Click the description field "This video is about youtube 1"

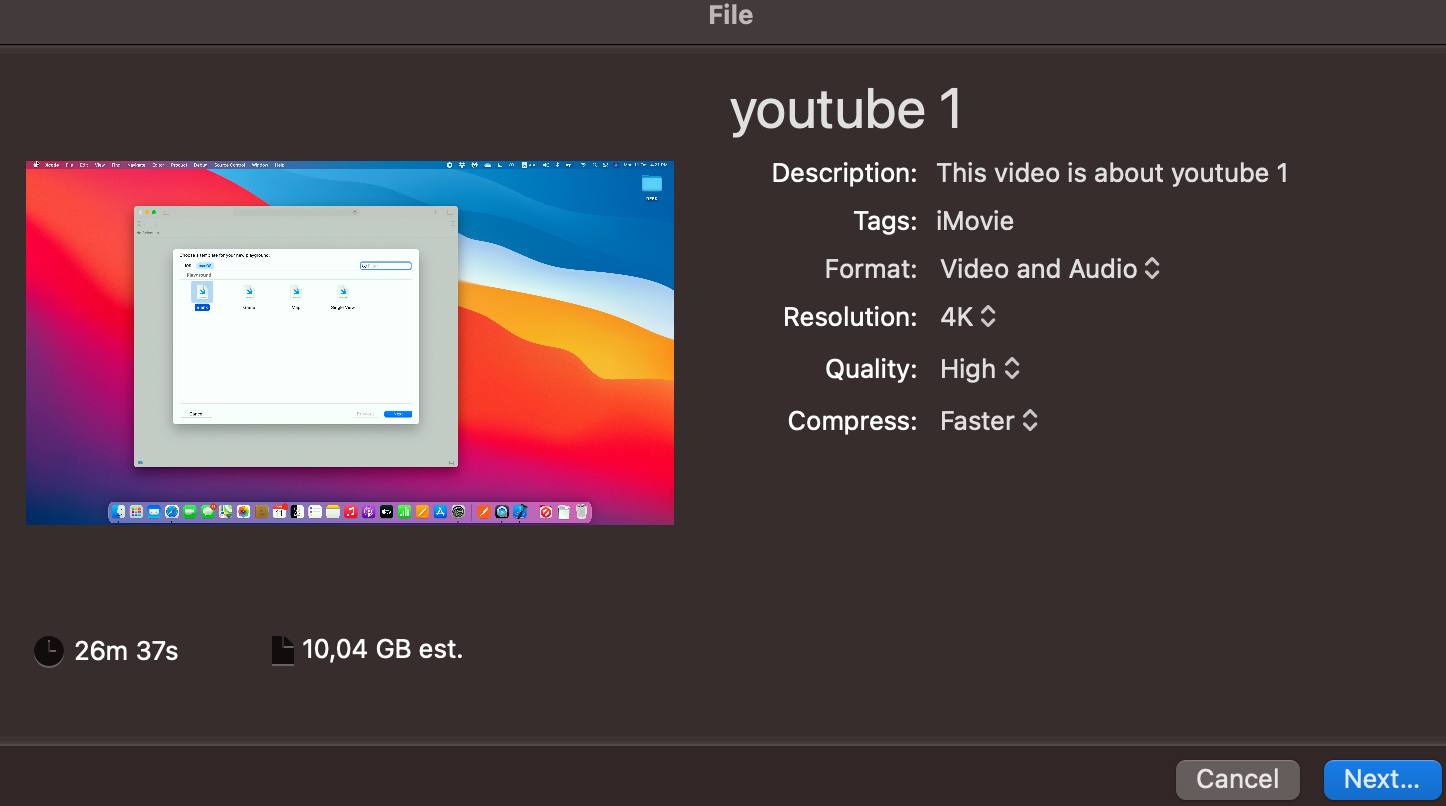(x=1112, y=173)
